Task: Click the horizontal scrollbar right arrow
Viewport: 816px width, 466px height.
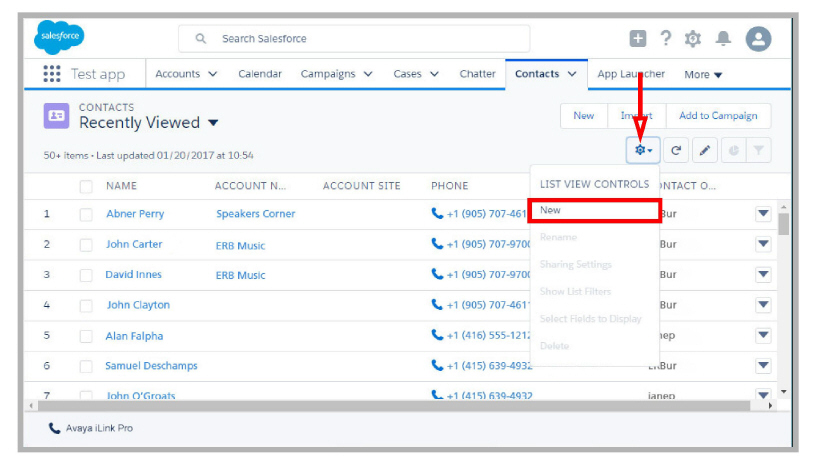Action: (771, 405)
